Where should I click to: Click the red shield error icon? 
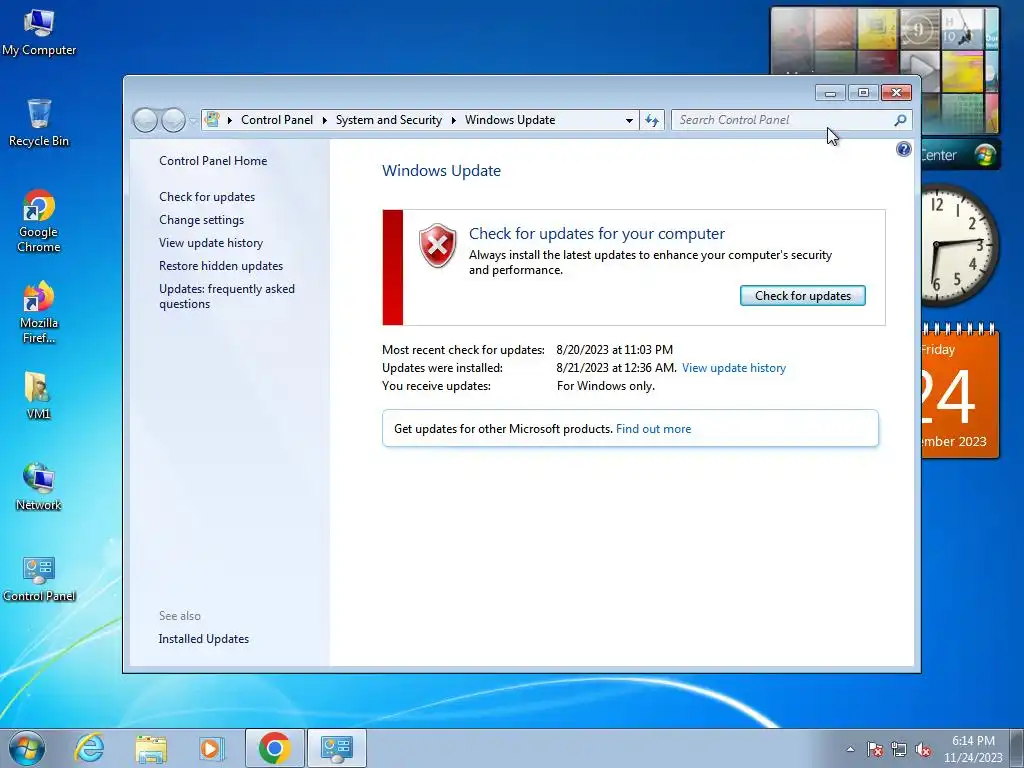pos(438,246)
